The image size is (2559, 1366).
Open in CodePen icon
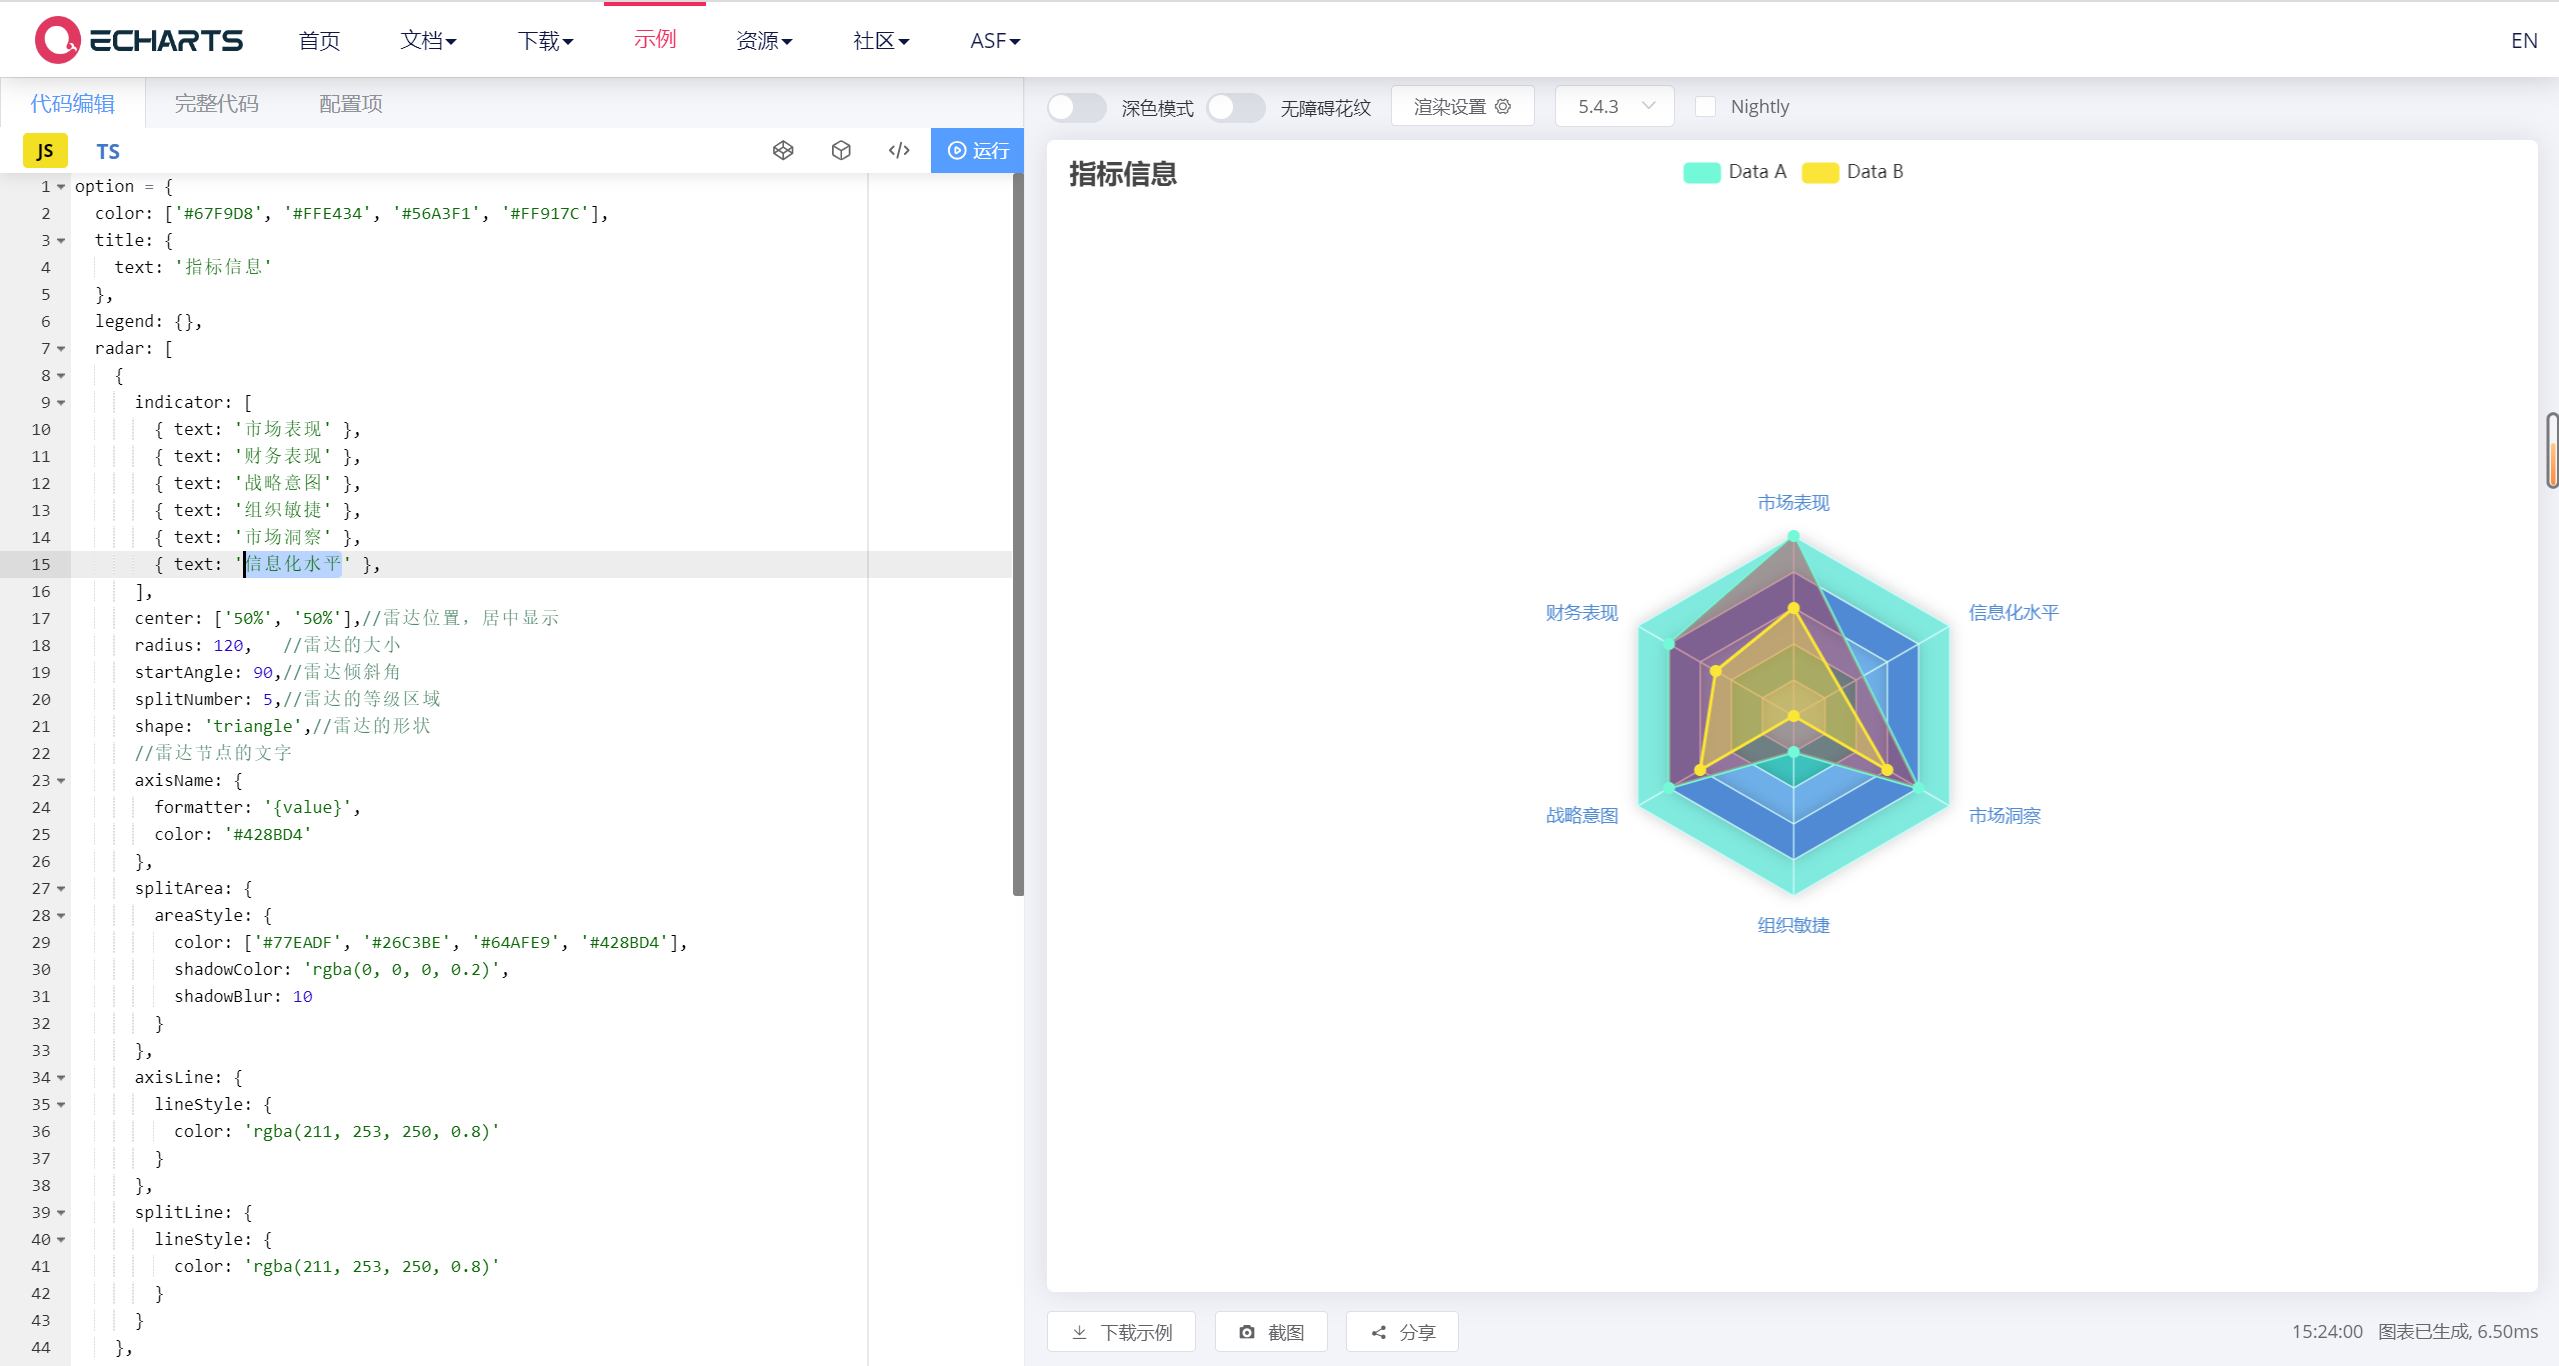(783, 150)
